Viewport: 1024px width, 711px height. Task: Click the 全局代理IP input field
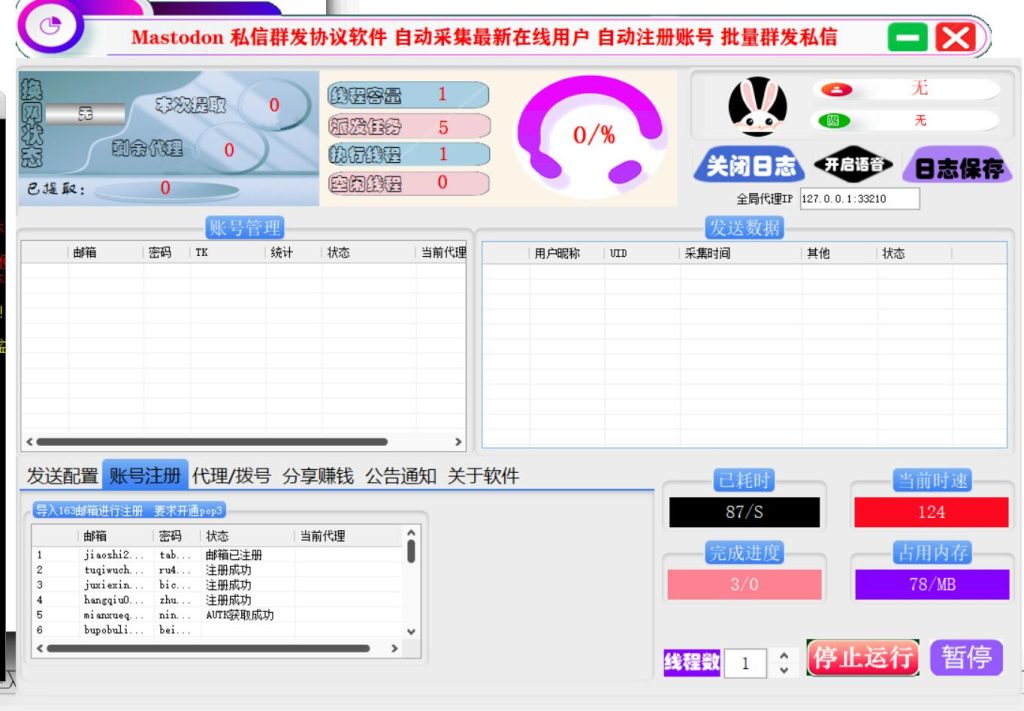coord(858,199)
